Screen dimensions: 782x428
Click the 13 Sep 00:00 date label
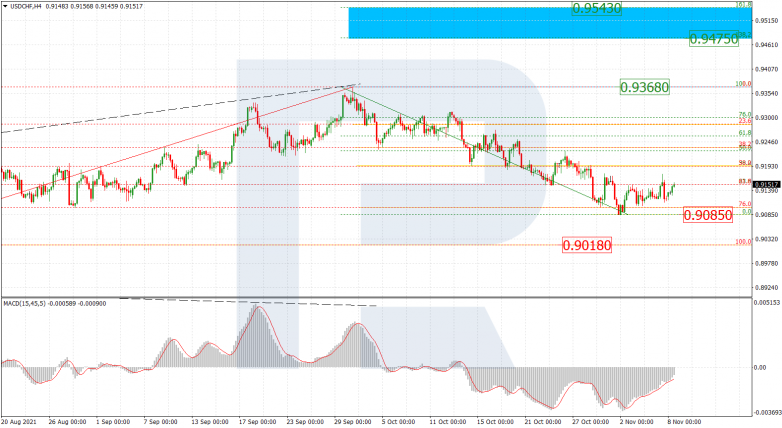pyautogui.click(x=209, y=422)
